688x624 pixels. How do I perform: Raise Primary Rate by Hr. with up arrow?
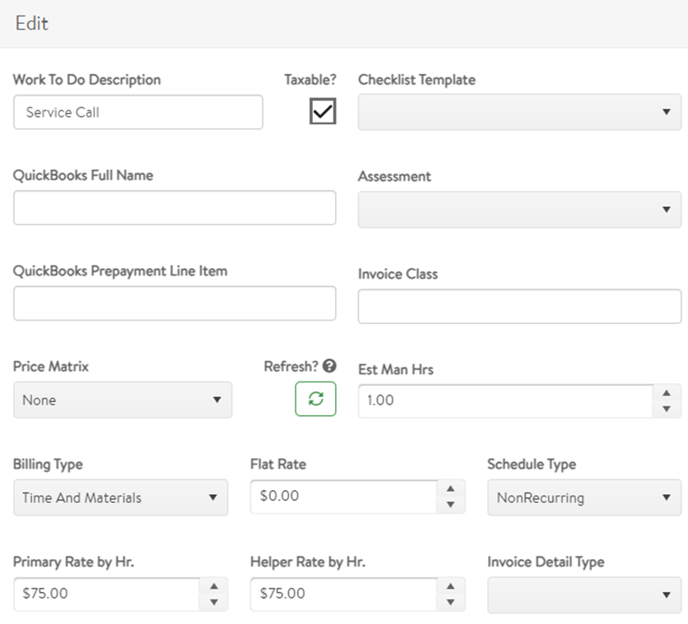coord(213,586)
